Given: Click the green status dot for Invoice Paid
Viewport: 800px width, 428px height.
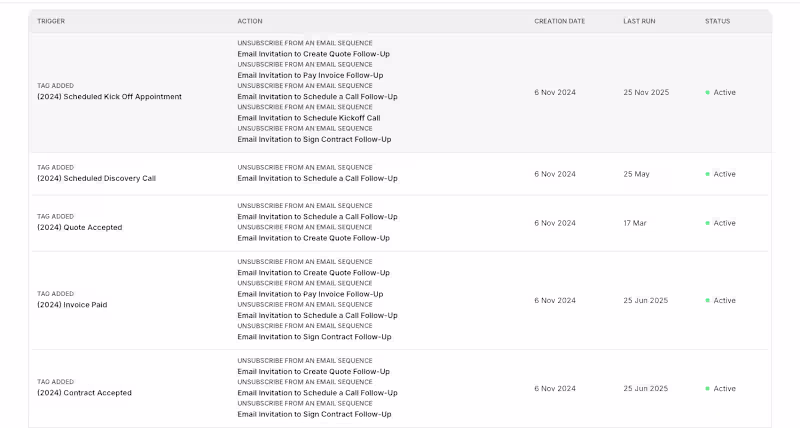Looking at the screenshot, I should point(708,300).
